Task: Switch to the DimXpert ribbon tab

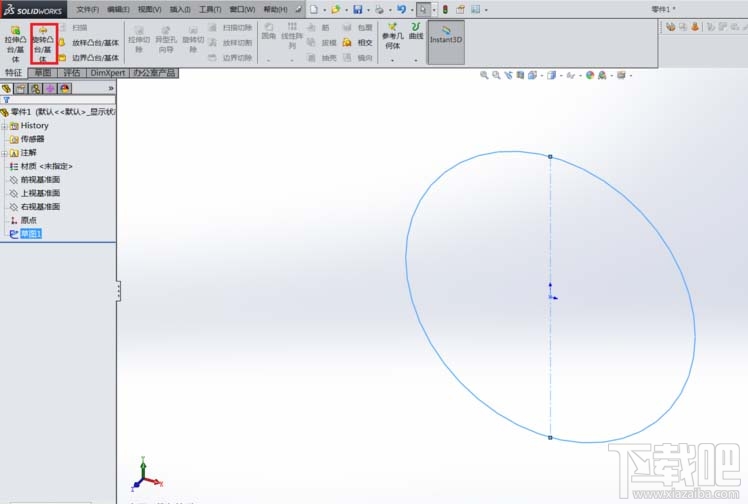Action: tap(108, 72)
